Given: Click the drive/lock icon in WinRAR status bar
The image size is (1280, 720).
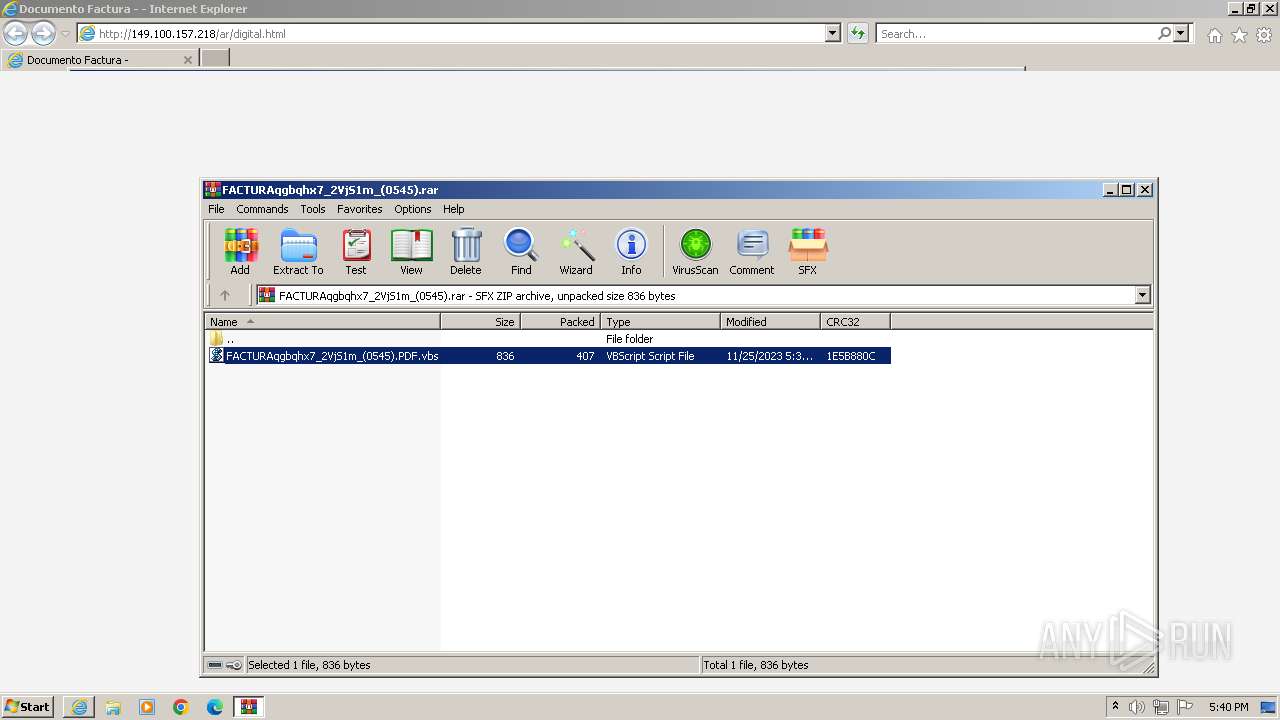Looking at the screenshot, I should [x=224, y=665].
